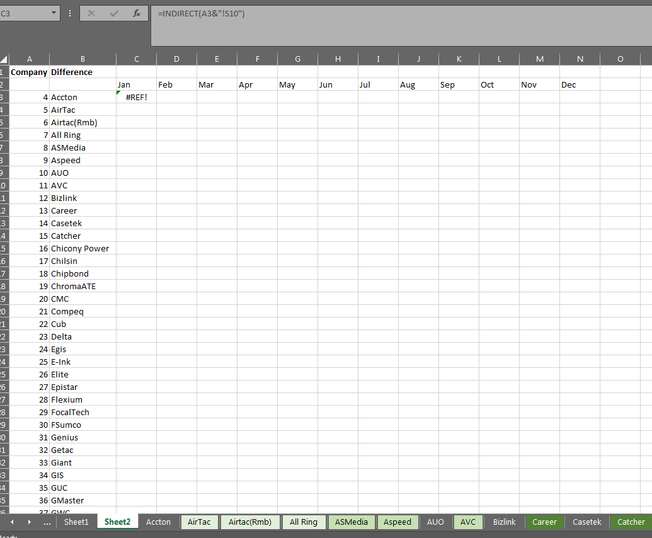Select the Dec month cell
Image resolution: width=652 pixels, height=538 pixels.
580,85
